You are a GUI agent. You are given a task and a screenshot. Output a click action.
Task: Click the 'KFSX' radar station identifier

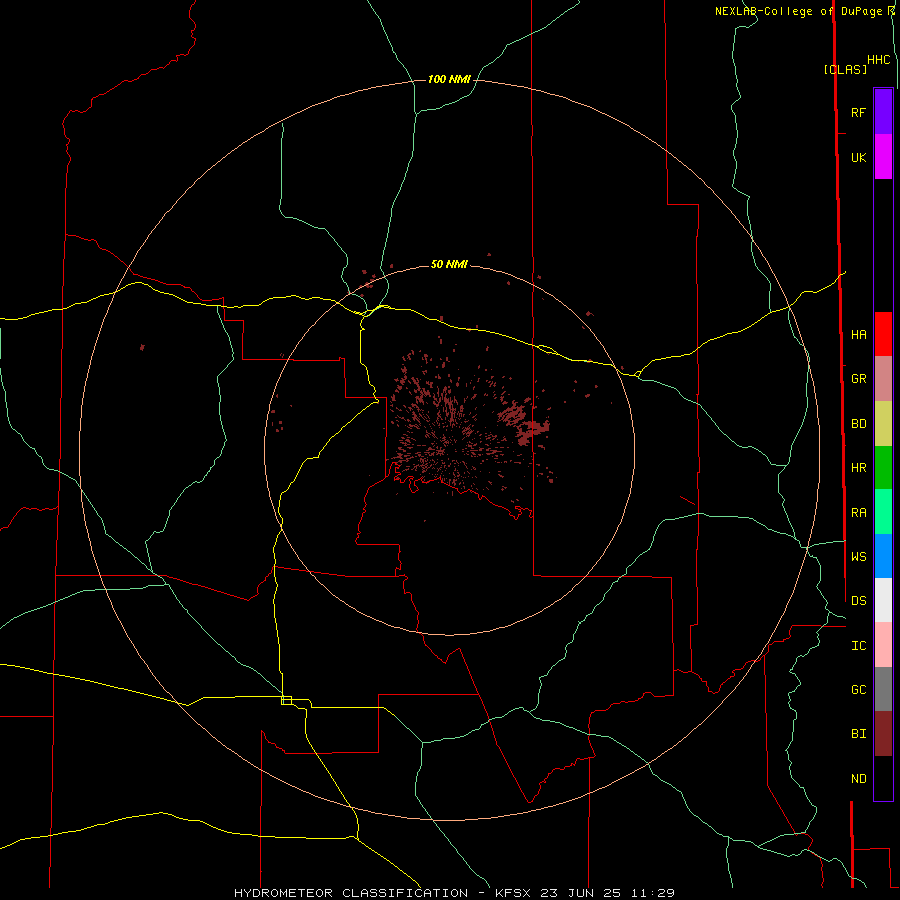pyautogui.click(x=513, y=893)
